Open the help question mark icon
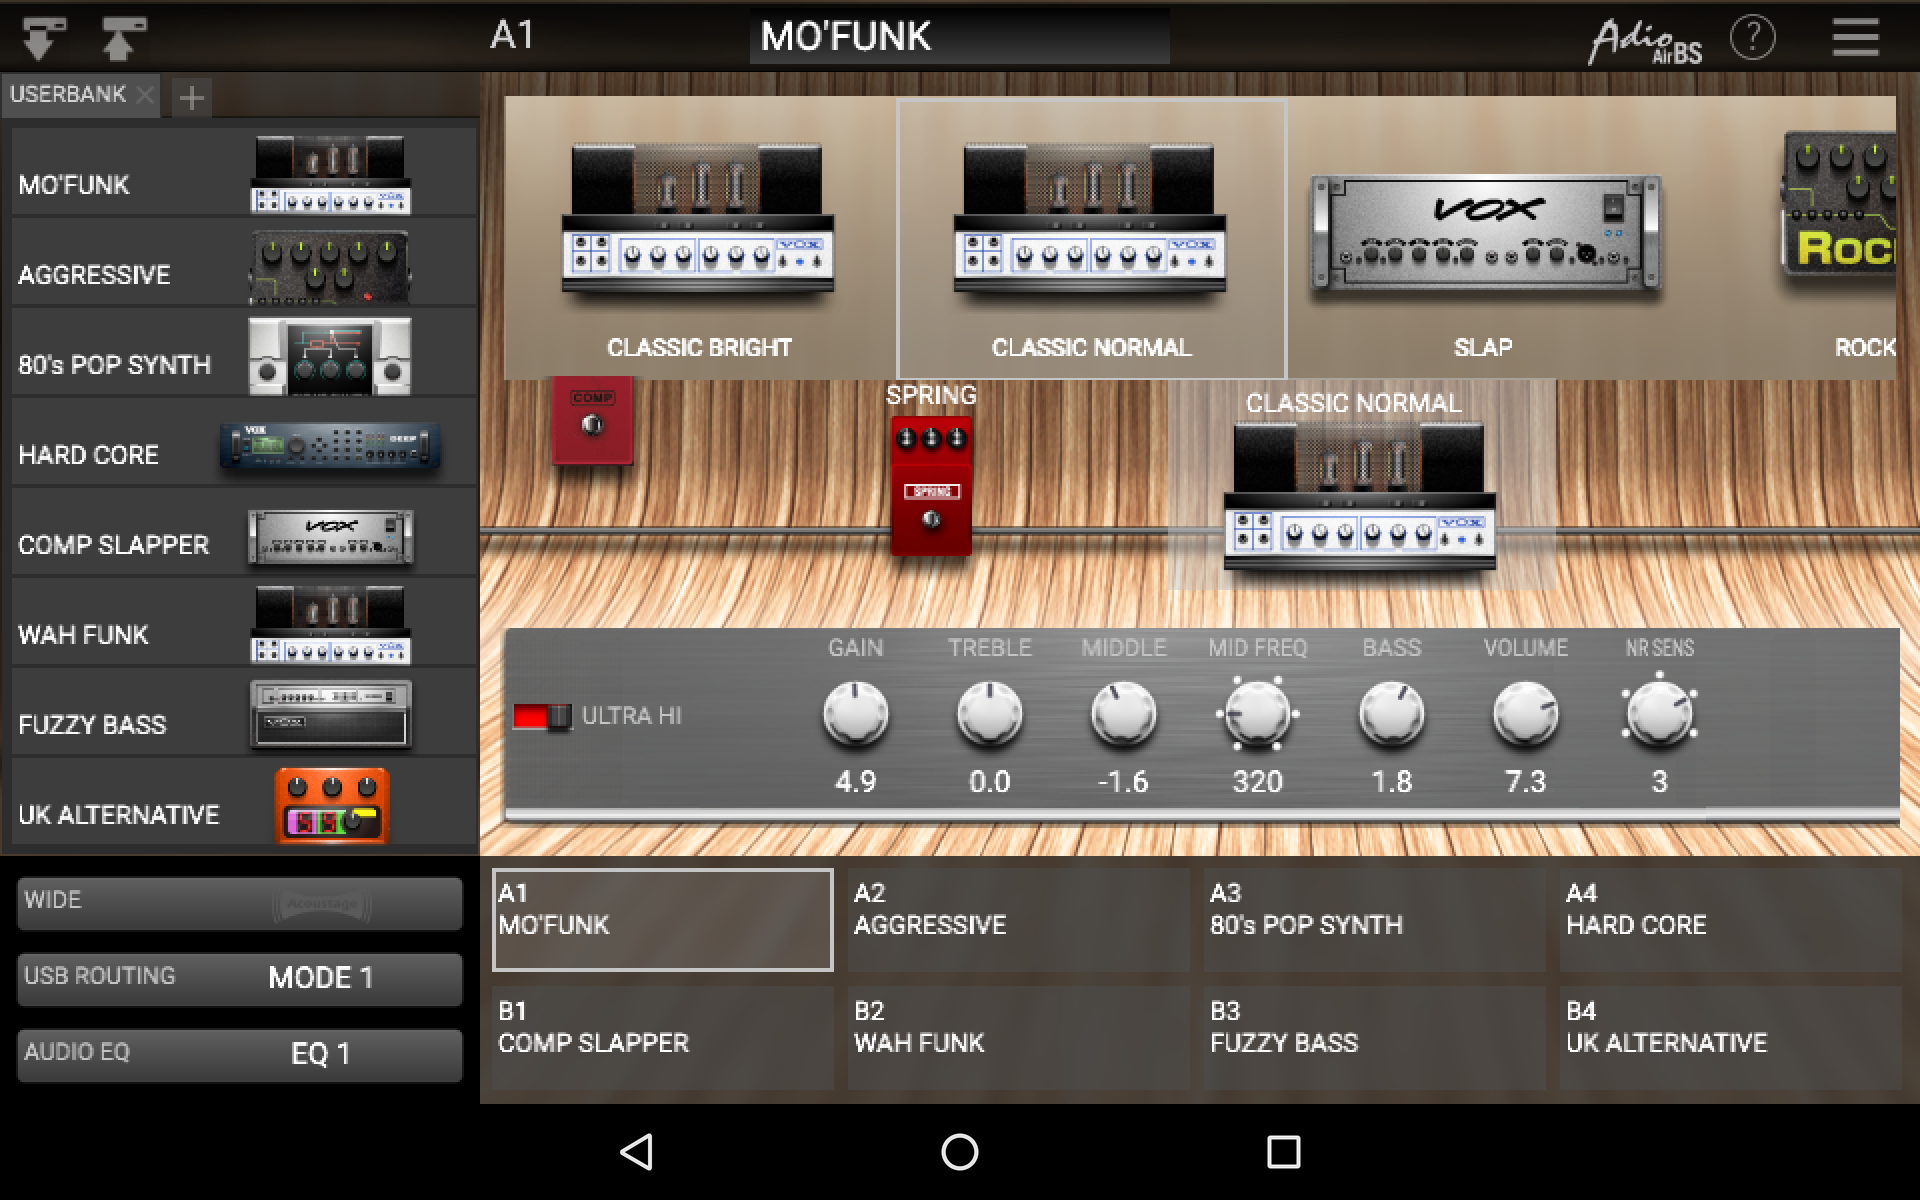 click(x=1752, y=38)
